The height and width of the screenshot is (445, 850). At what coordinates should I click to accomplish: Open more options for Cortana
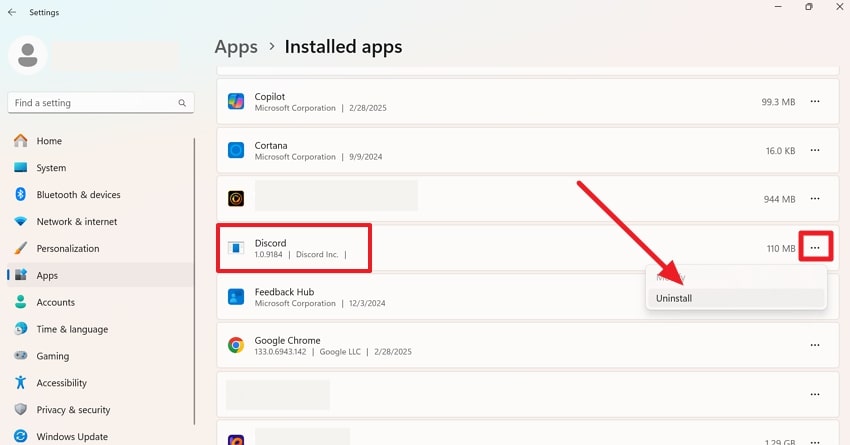(815, 150)
